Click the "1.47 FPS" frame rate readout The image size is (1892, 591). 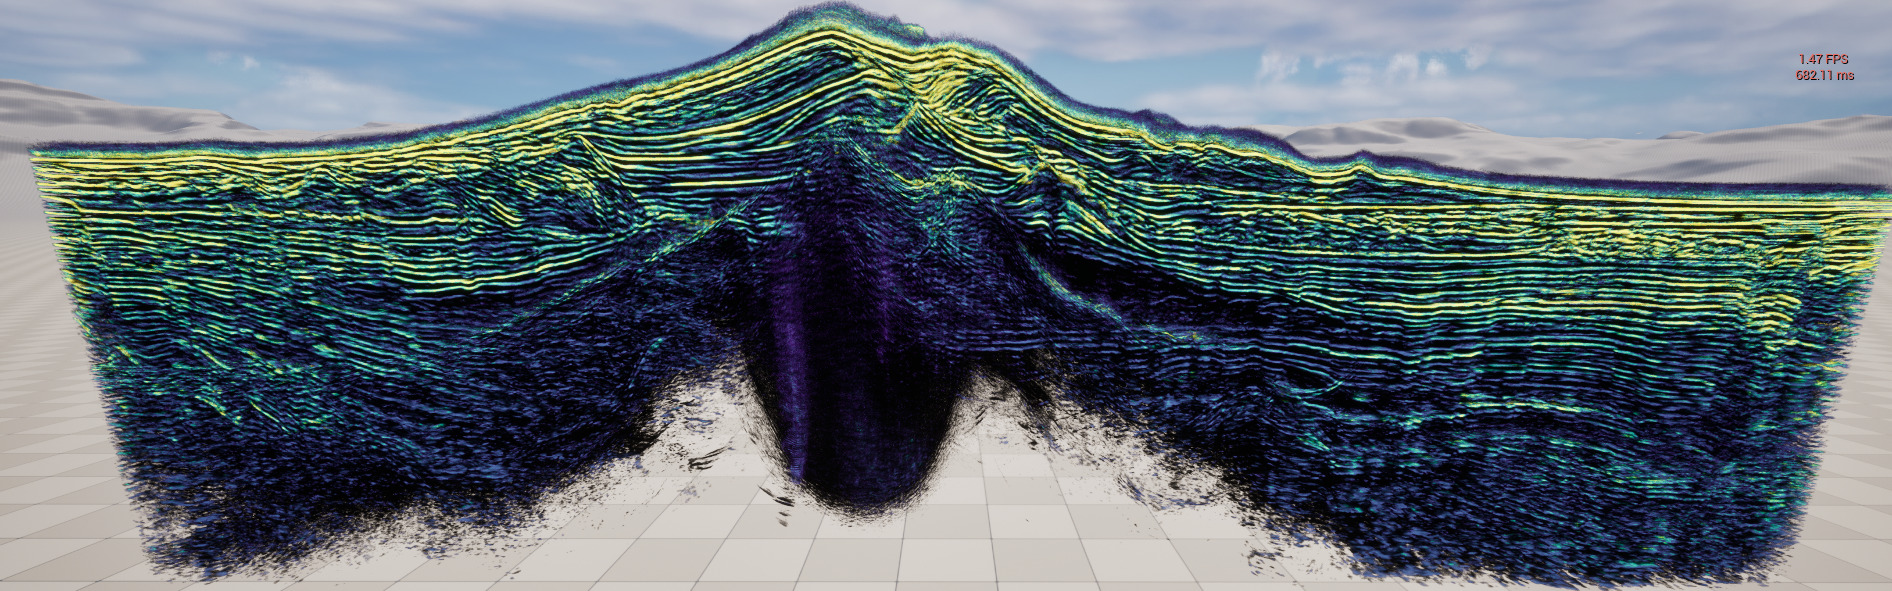click(x=1823, y=60)
